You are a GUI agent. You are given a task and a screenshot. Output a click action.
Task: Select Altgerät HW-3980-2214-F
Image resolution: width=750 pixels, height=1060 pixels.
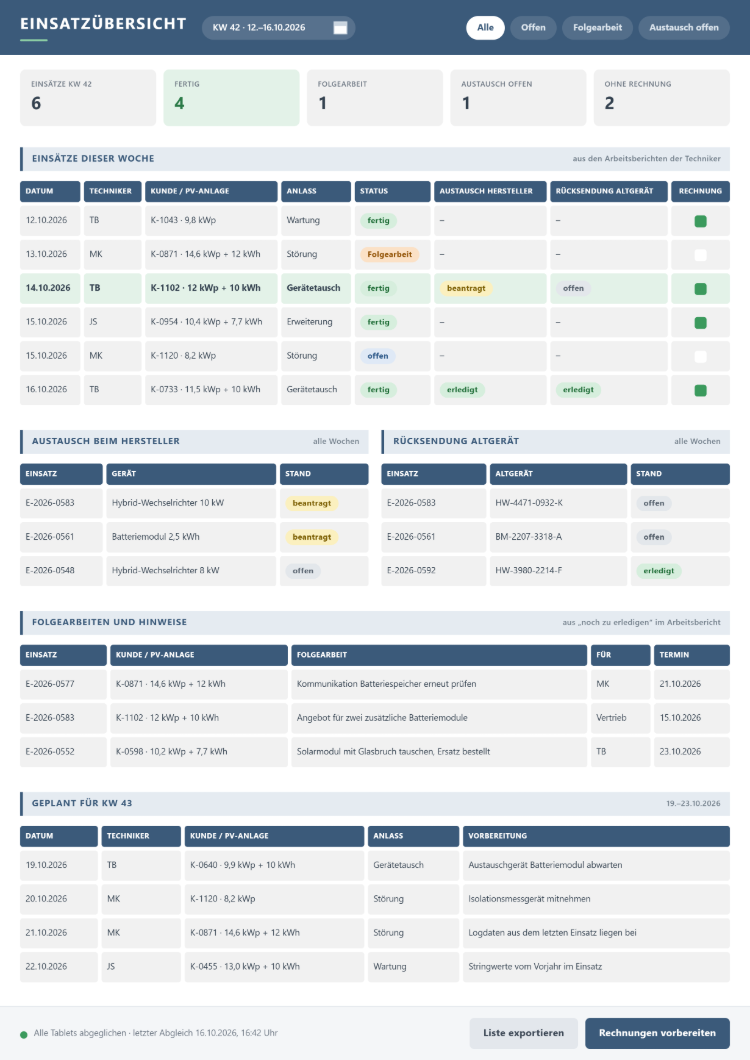tap(558, 571)
